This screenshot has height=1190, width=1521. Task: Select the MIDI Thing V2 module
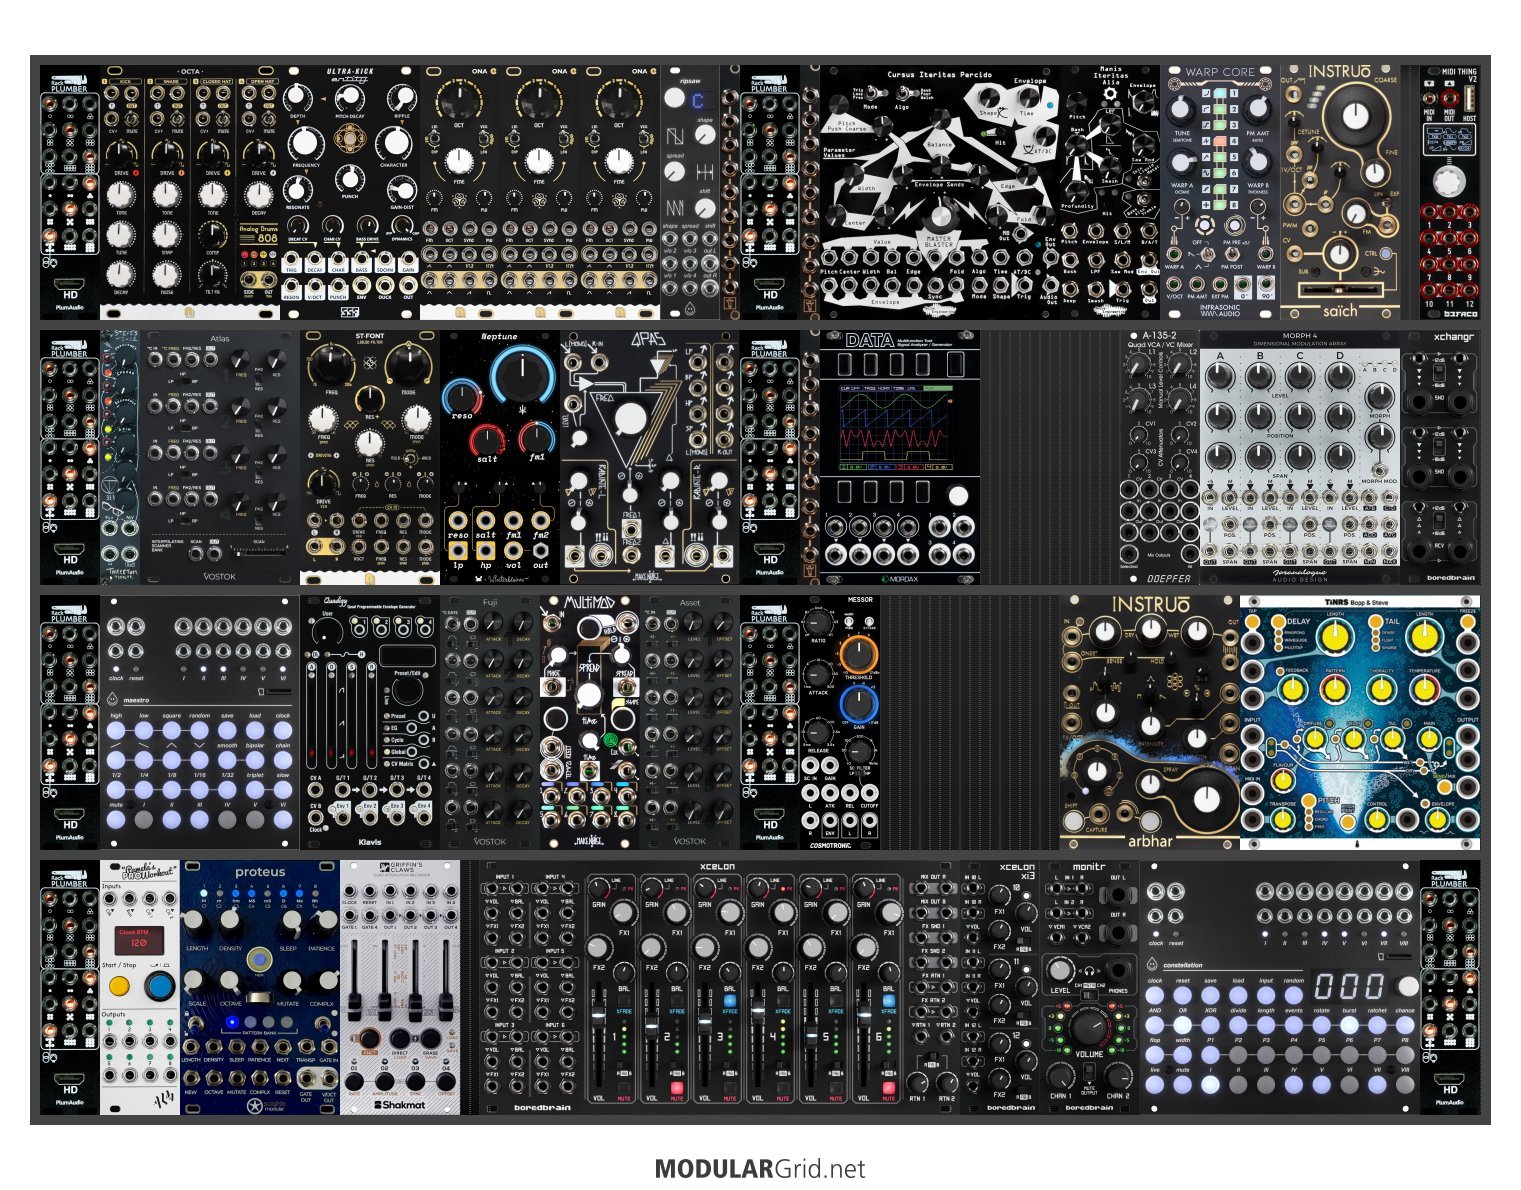1450,192
